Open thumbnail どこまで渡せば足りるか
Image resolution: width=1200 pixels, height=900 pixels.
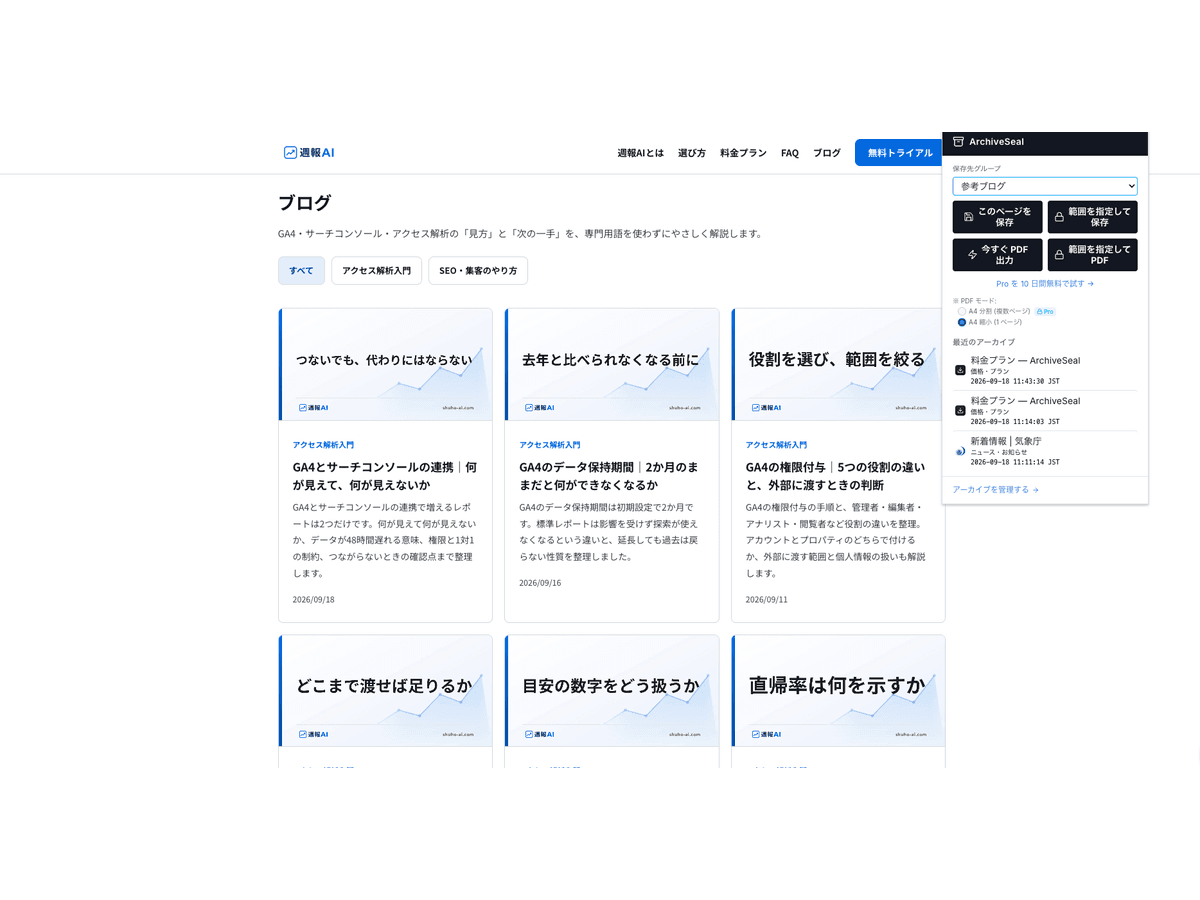pos(386,691)
